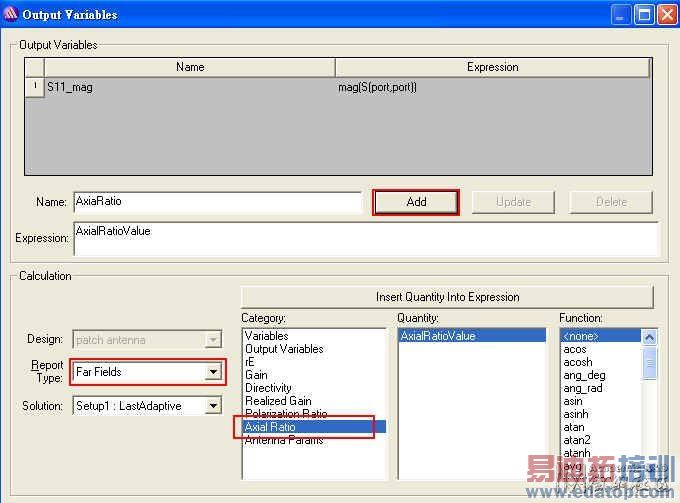Click the Delete button

coord(611,202)
